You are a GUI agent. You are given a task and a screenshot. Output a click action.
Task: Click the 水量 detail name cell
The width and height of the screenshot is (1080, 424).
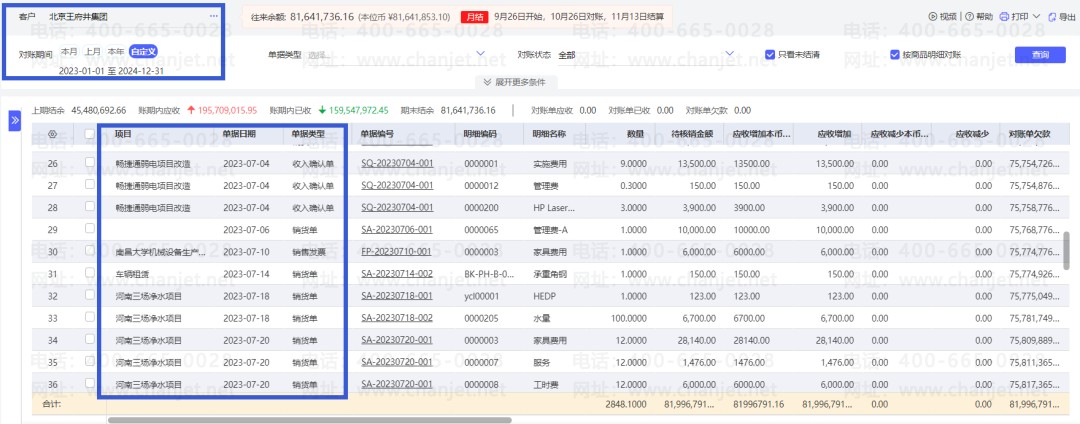(x=541, y=318)
